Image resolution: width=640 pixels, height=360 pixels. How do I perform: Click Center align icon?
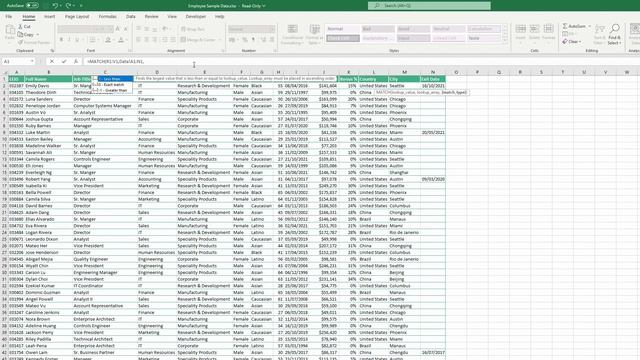[147, 40]
